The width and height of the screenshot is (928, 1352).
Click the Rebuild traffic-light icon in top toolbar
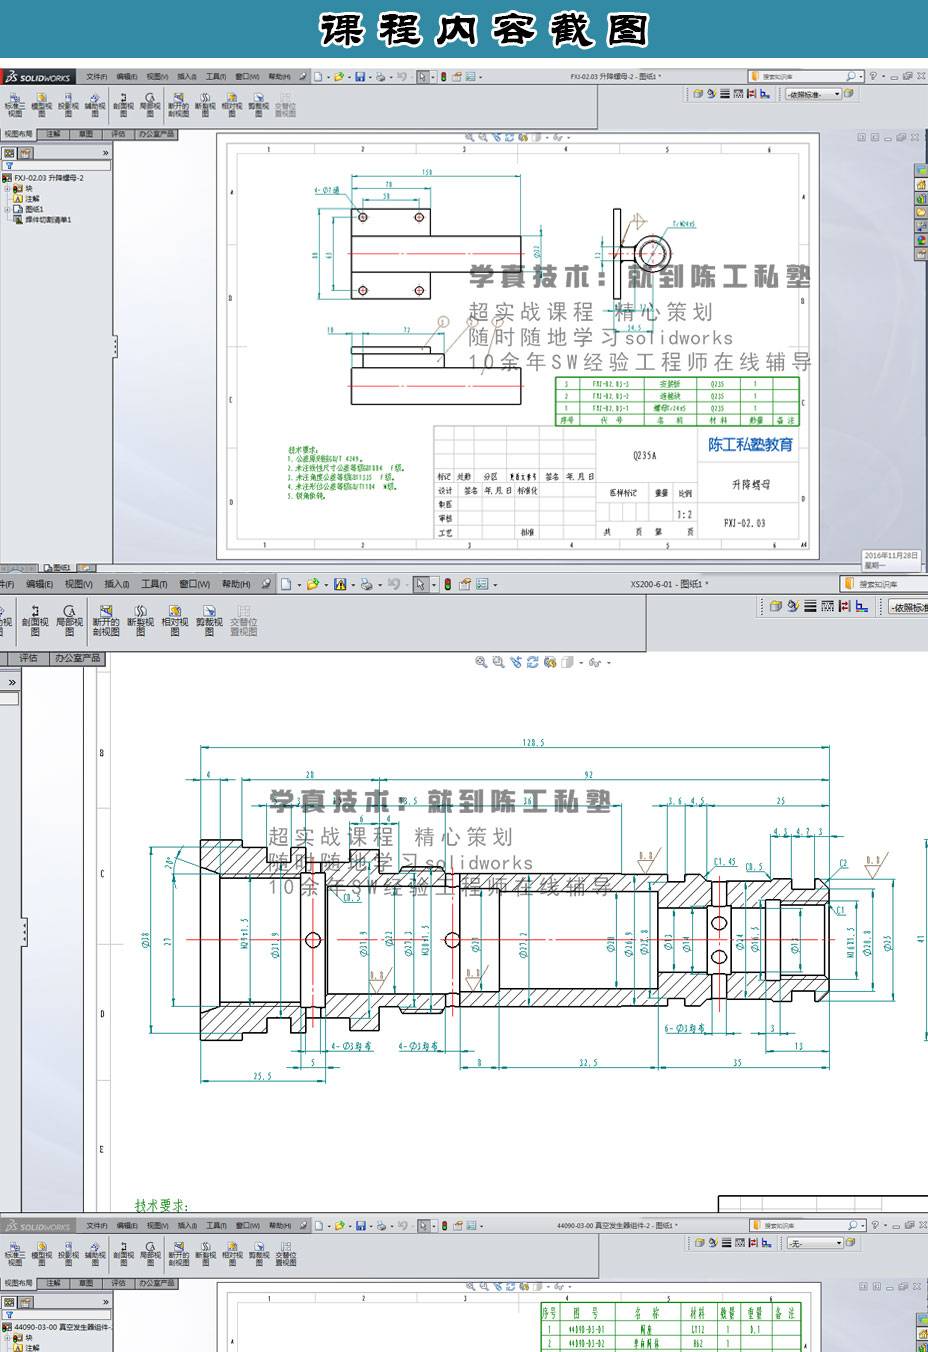tap(441, 76)
